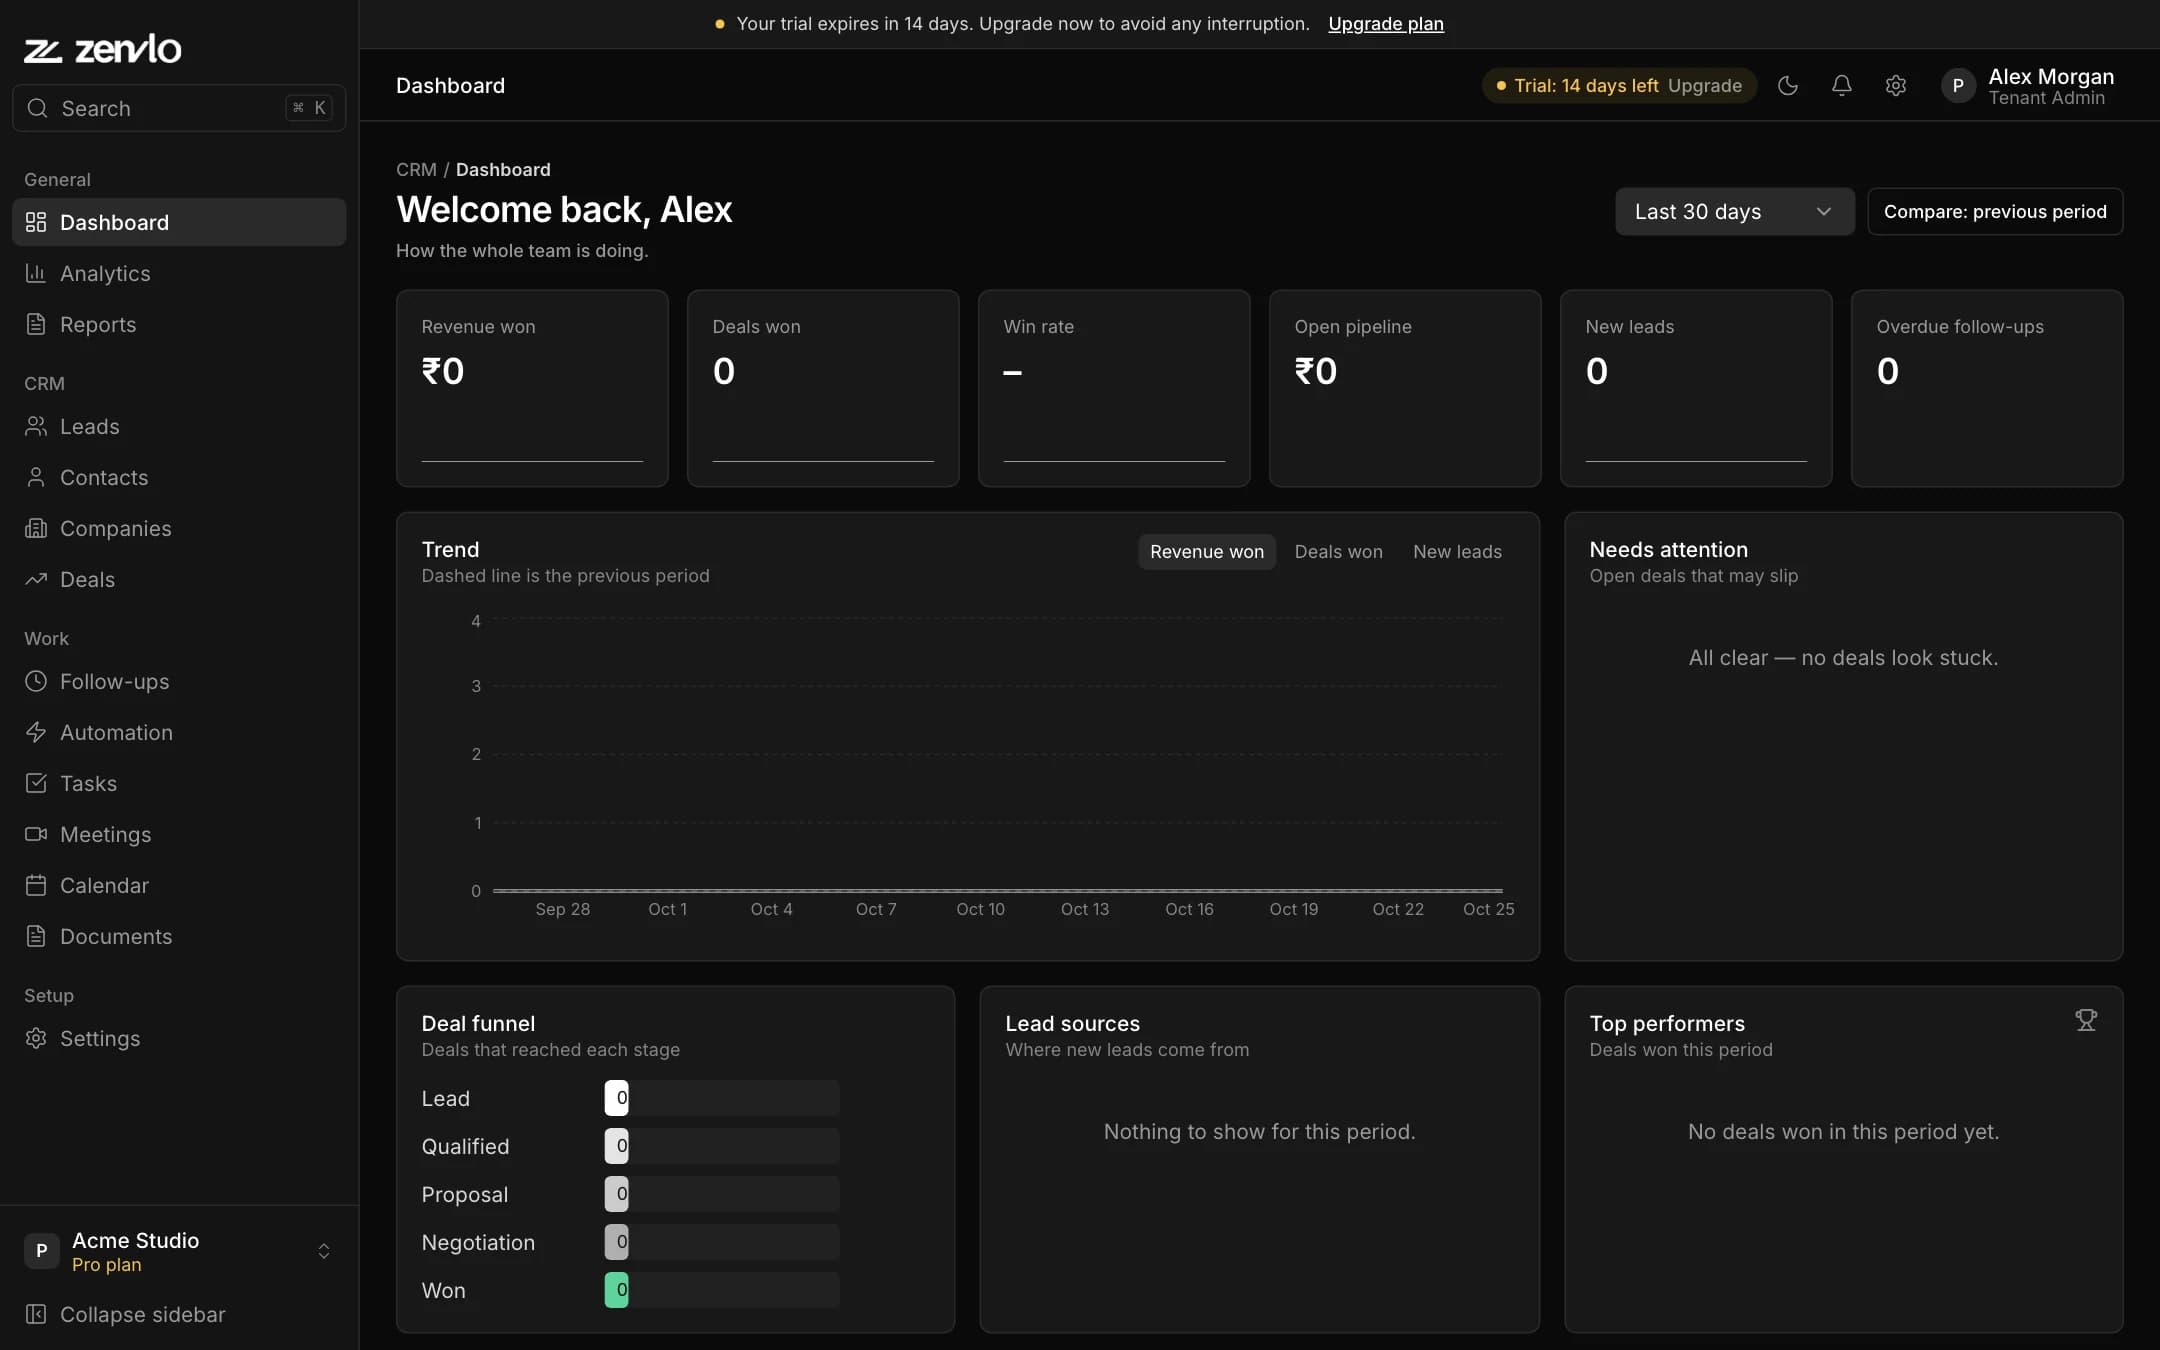Click the Lead funnel bar
Screen dimensions: 2160x1350
coord(721,1098)
